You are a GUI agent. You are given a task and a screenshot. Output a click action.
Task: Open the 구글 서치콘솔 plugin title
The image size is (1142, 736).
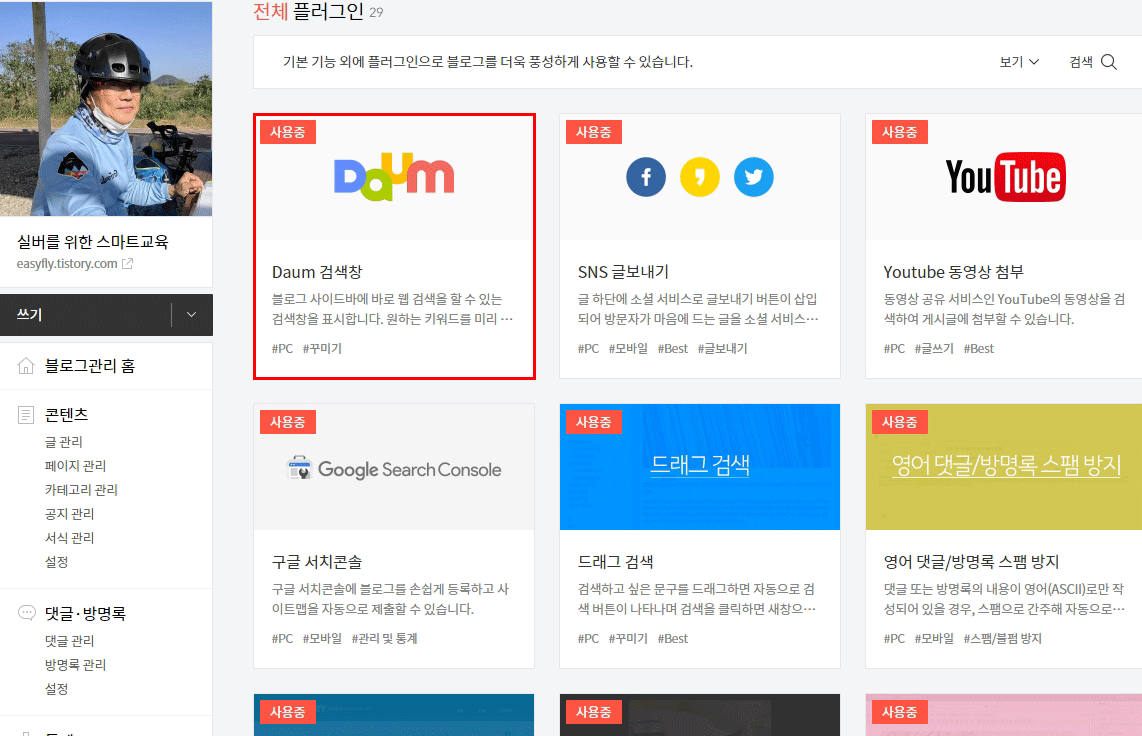pyautogui.click(x=317, y=562)
